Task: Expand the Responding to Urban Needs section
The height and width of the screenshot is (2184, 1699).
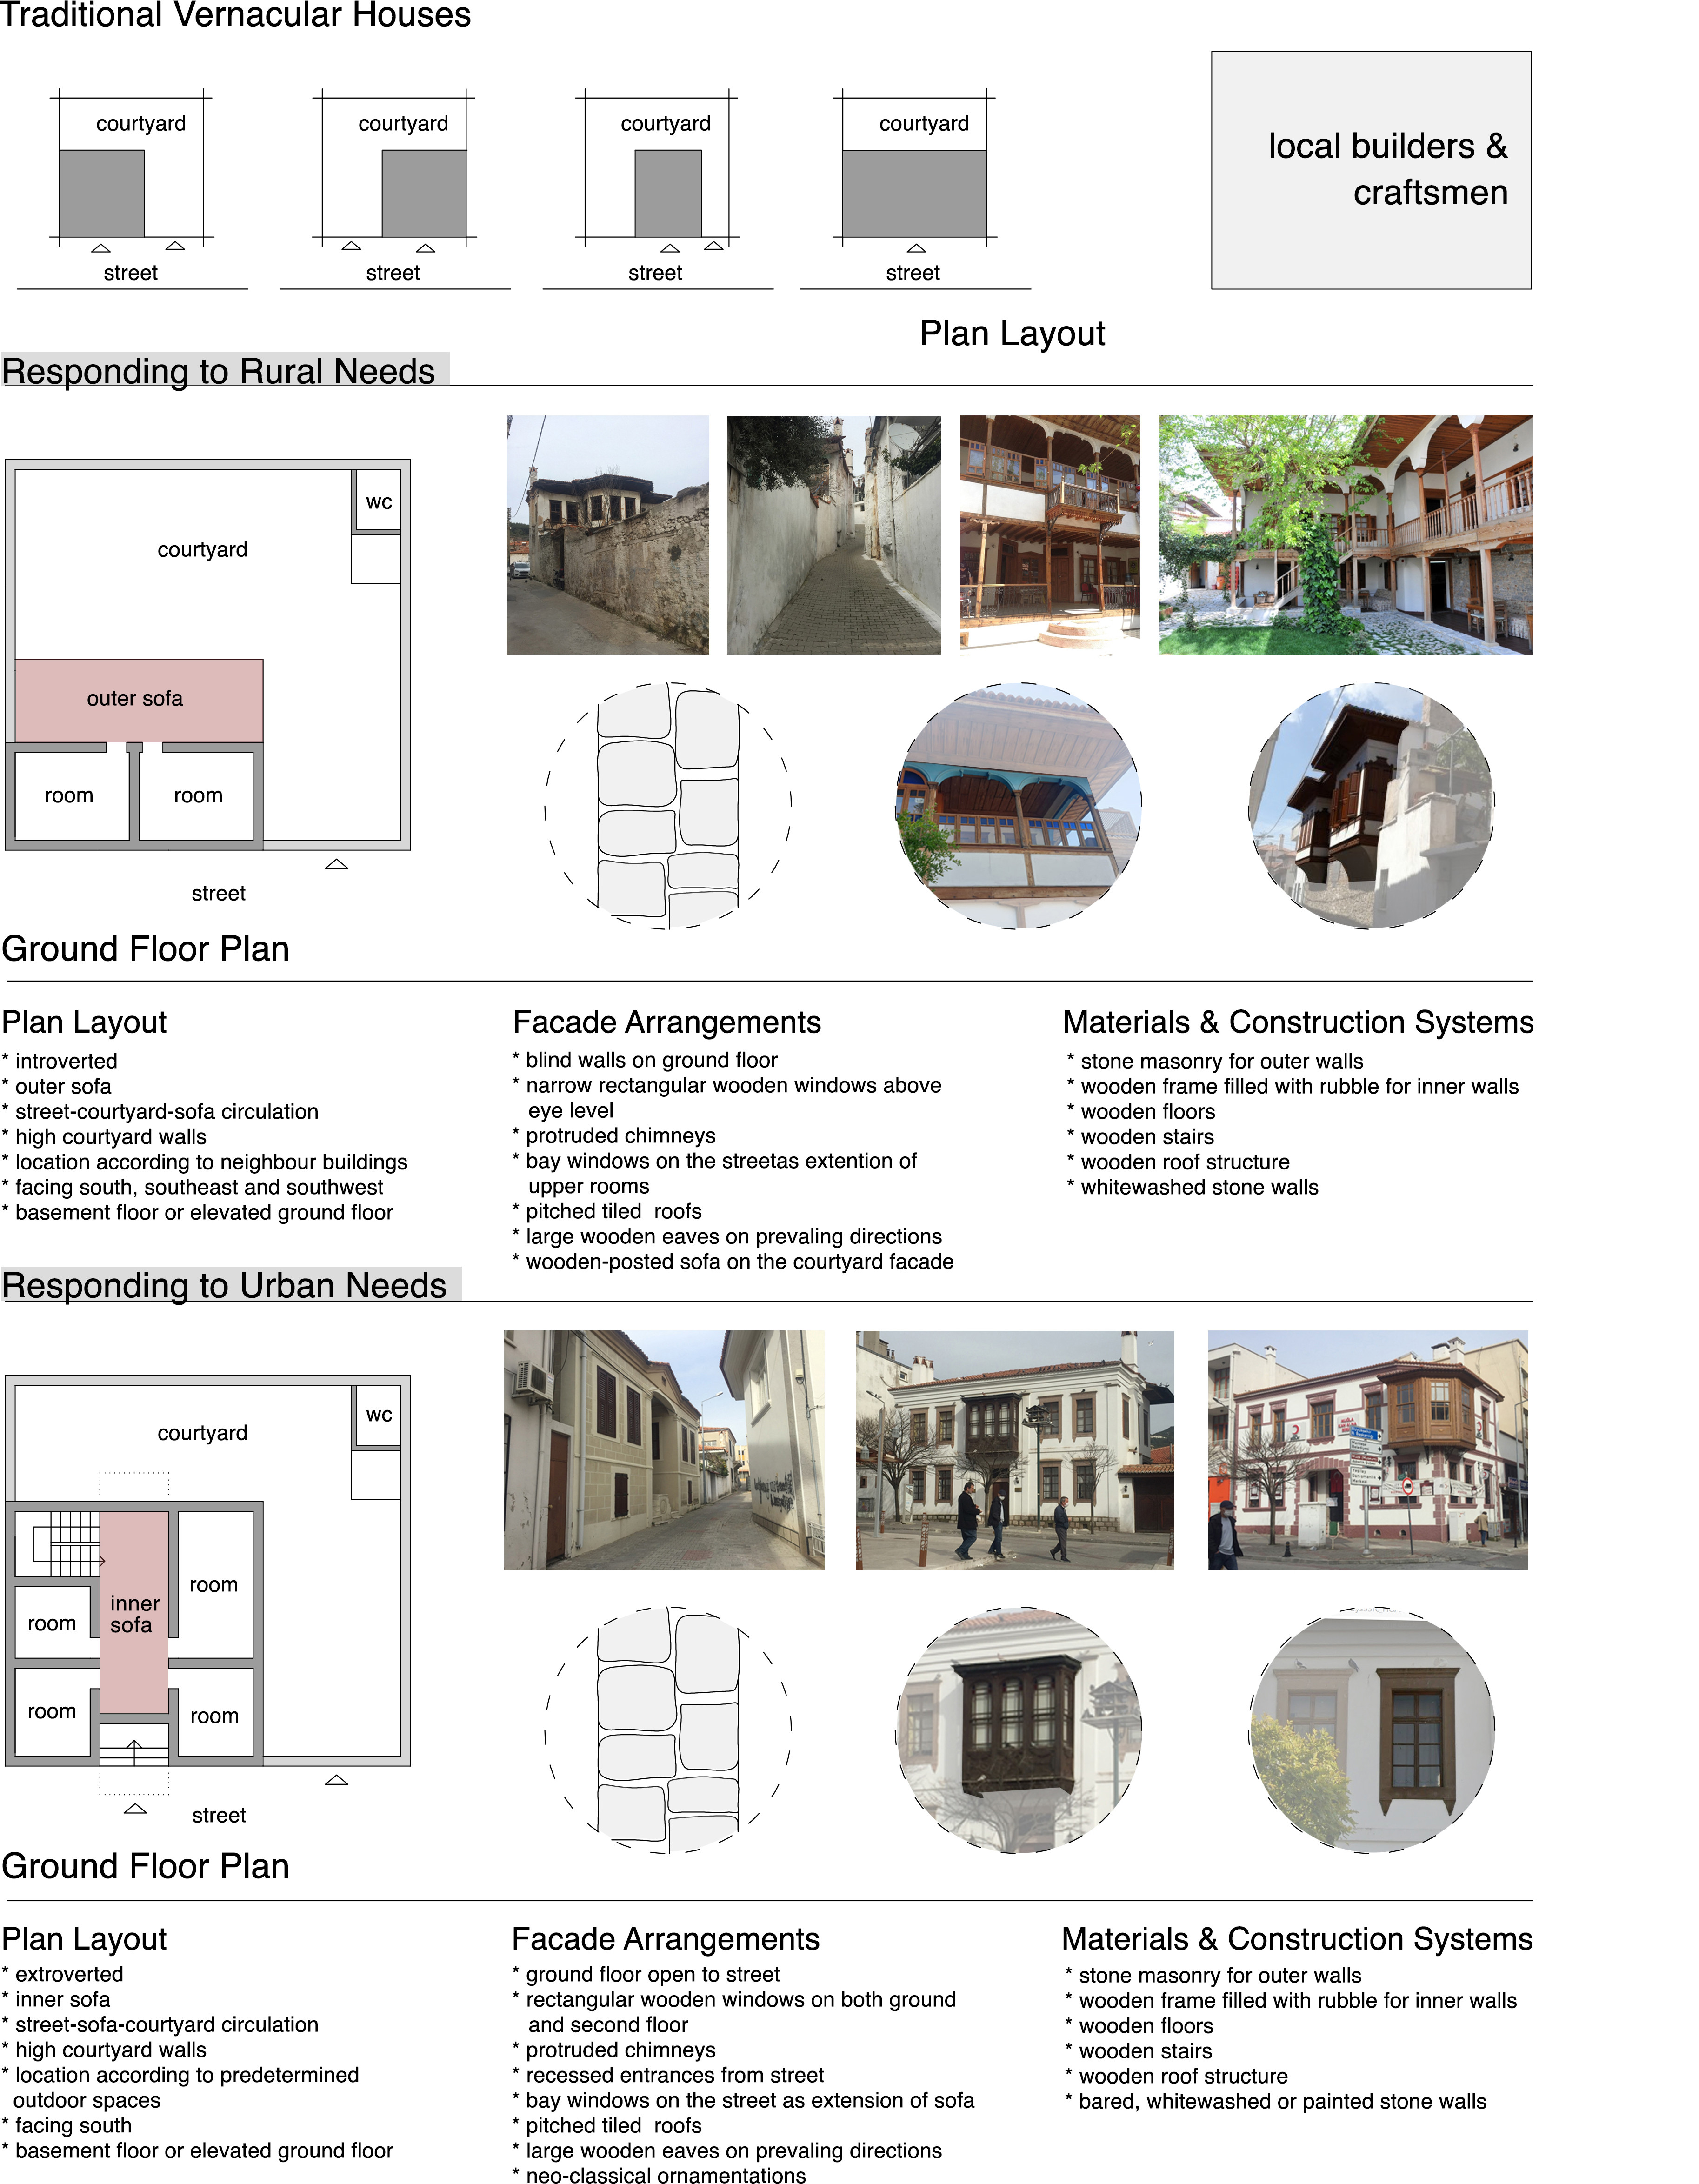Action: 224,1285
